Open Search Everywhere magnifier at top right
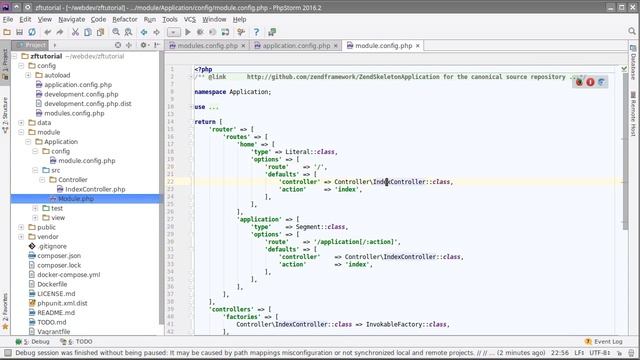 pos(632,31)
